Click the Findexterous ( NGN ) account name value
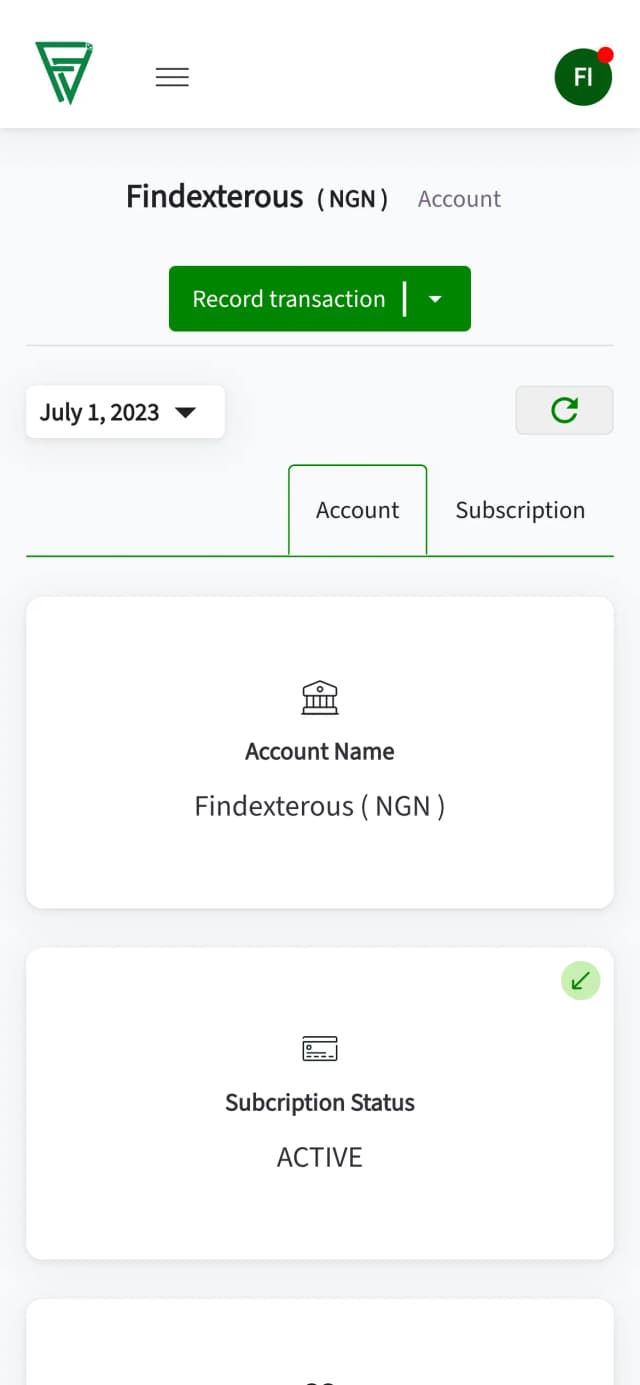The image size is (640, 1385). tap(320, 806)
